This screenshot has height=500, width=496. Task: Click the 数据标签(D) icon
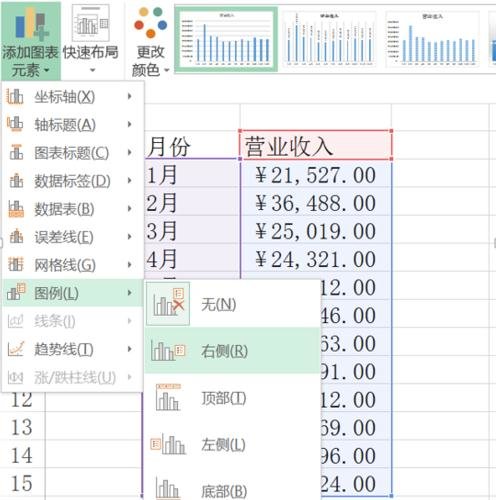click(16, 181)
